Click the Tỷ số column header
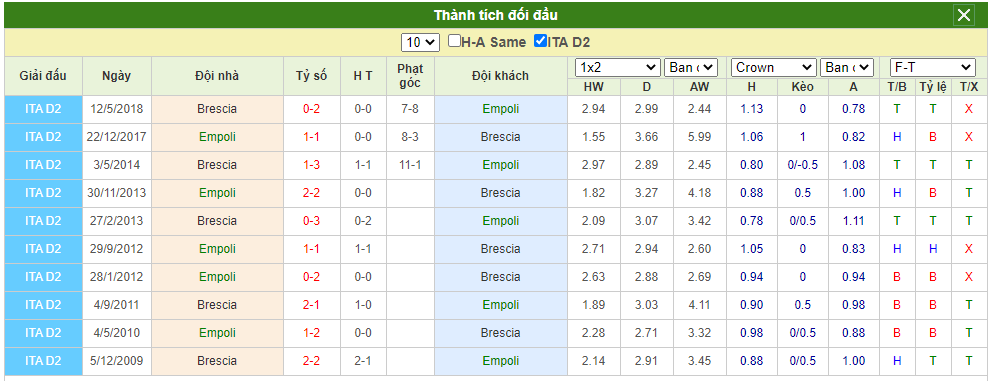Screen dimensions: 994x381 tap(311, 76)
